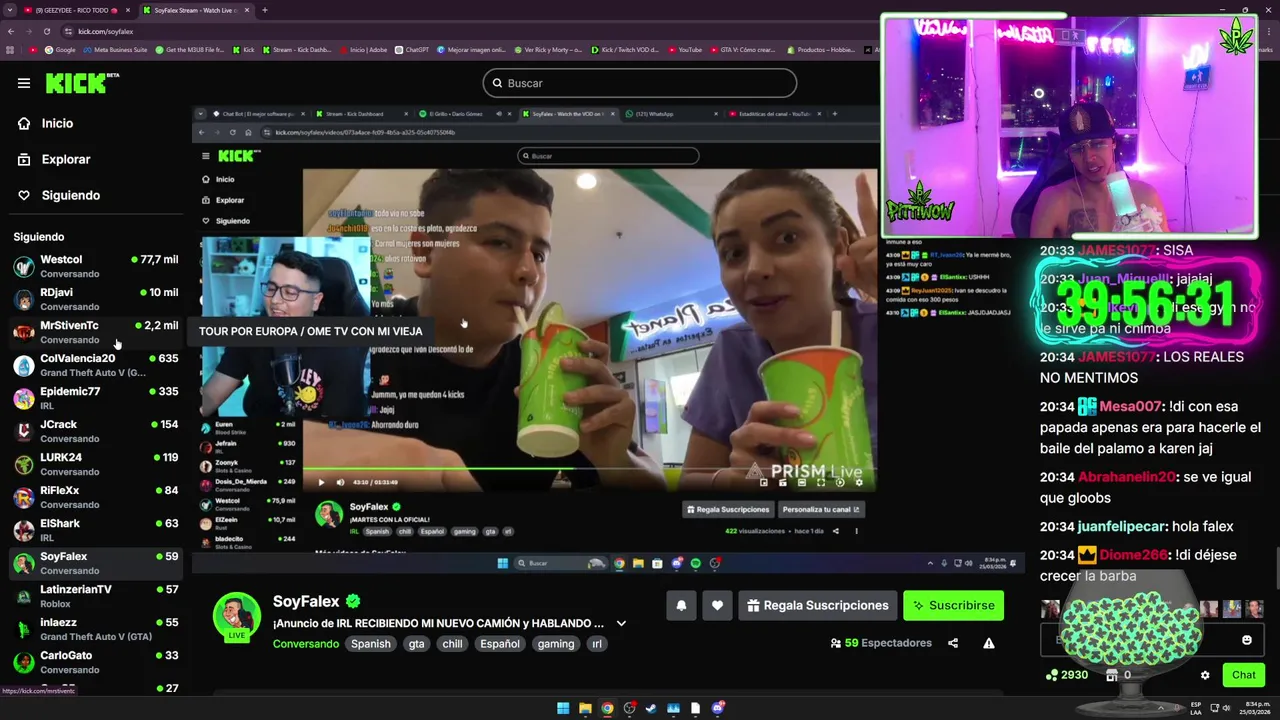Click the green Chat send button

click(x=1243, y=675)
